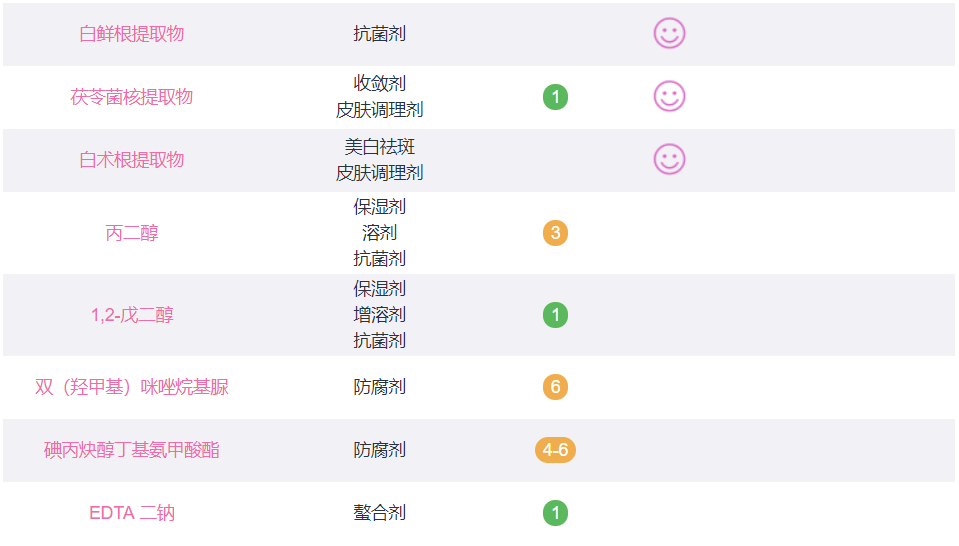This screenshot has width=959, height=546.
Task: Open the 白术根提取物 ingredient link
Action: [131, 160]
